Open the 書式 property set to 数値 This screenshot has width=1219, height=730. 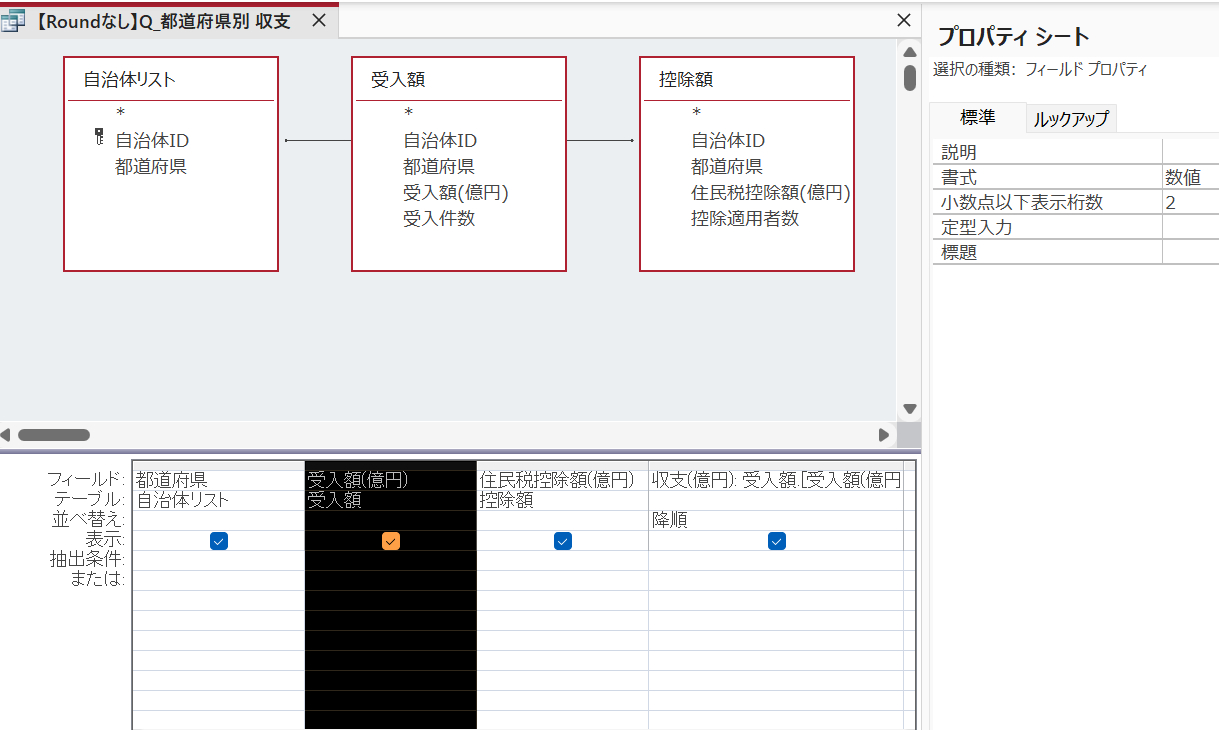(1190, 177)
